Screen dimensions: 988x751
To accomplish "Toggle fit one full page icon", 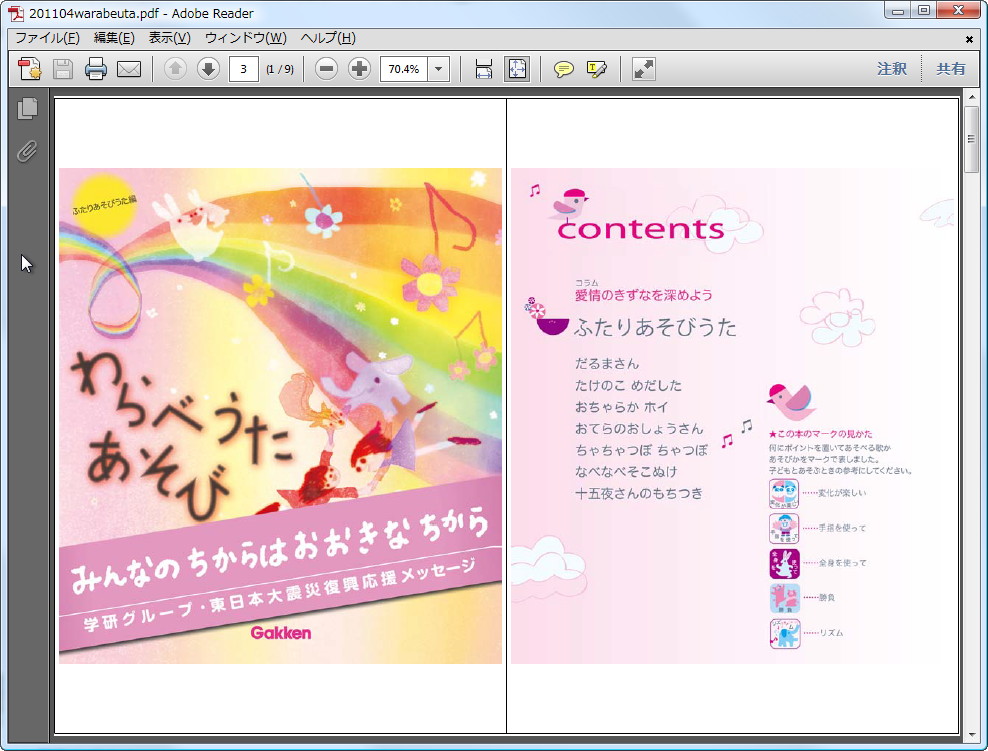I will 517,69.
